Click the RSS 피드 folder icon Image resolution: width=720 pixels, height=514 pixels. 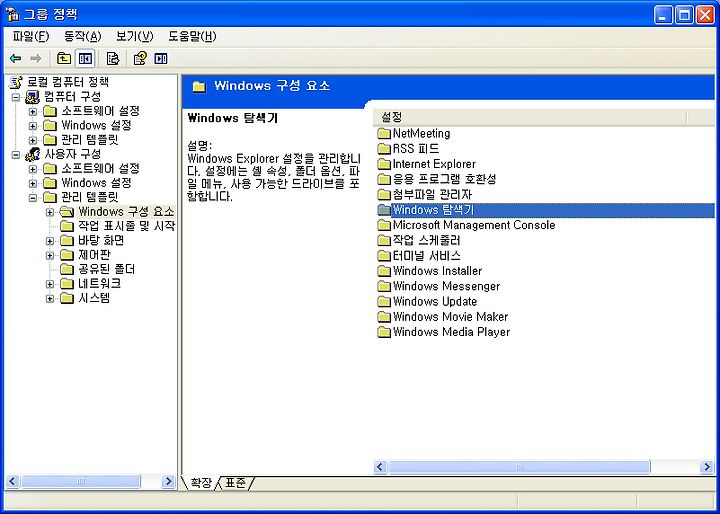coord(384,149)
